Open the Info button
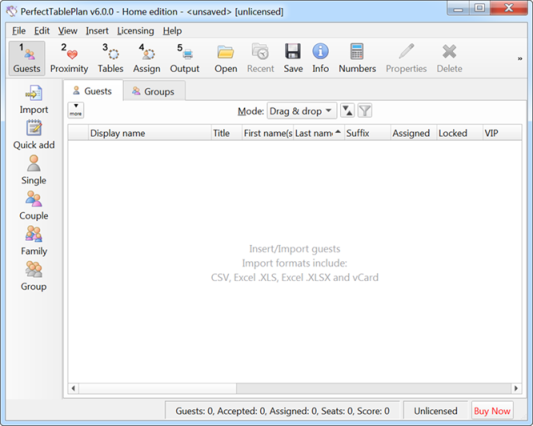This screenshot has height=426, width=533. [x=320, y=58]
